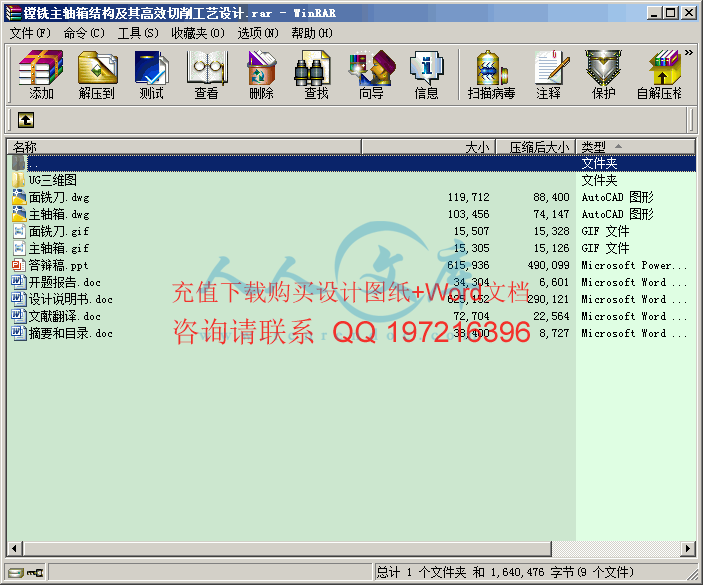Image resolution: width=703 pixels, height=585 pixels.
Task: Click the drive icon in status bar
Action: (15, 572)
